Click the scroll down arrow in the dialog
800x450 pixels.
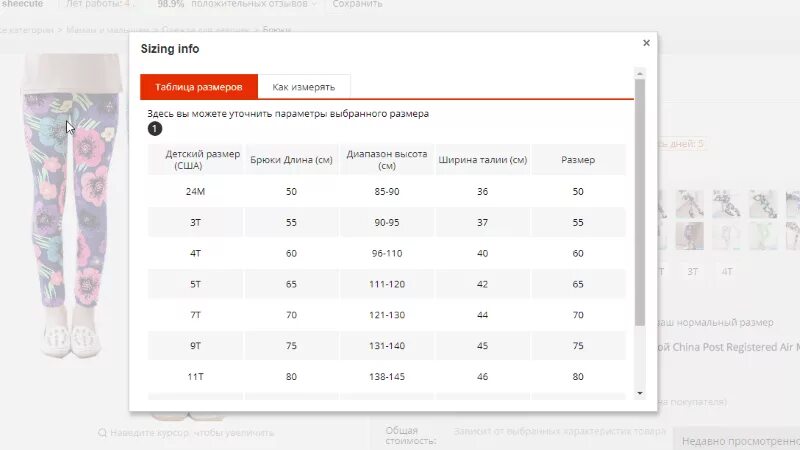point(640,393)
